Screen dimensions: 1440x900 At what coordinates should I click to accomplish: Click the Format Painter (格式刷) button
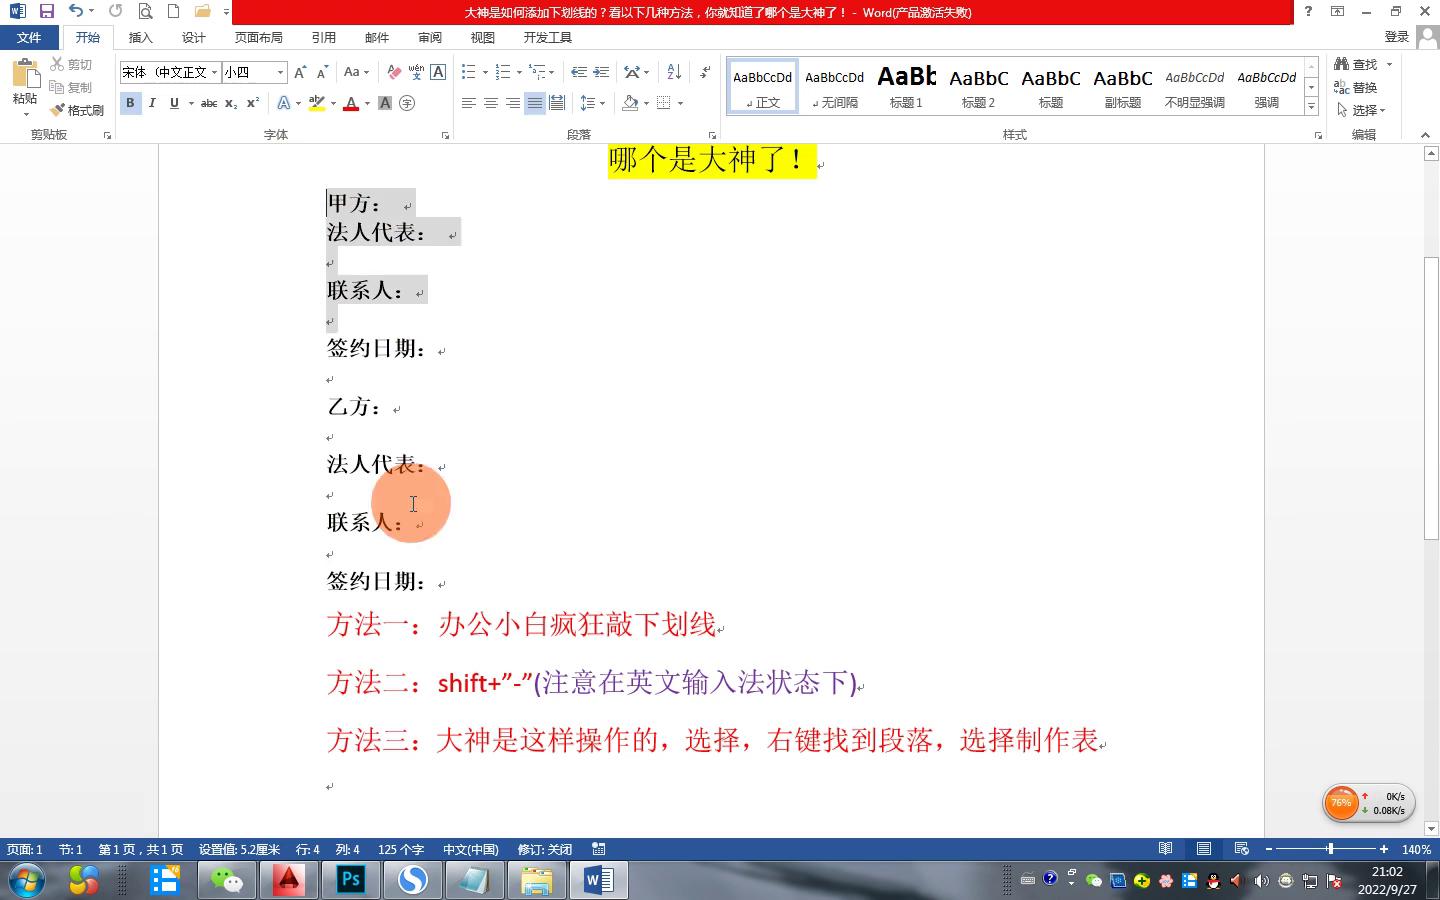click(x=78, y=110)
